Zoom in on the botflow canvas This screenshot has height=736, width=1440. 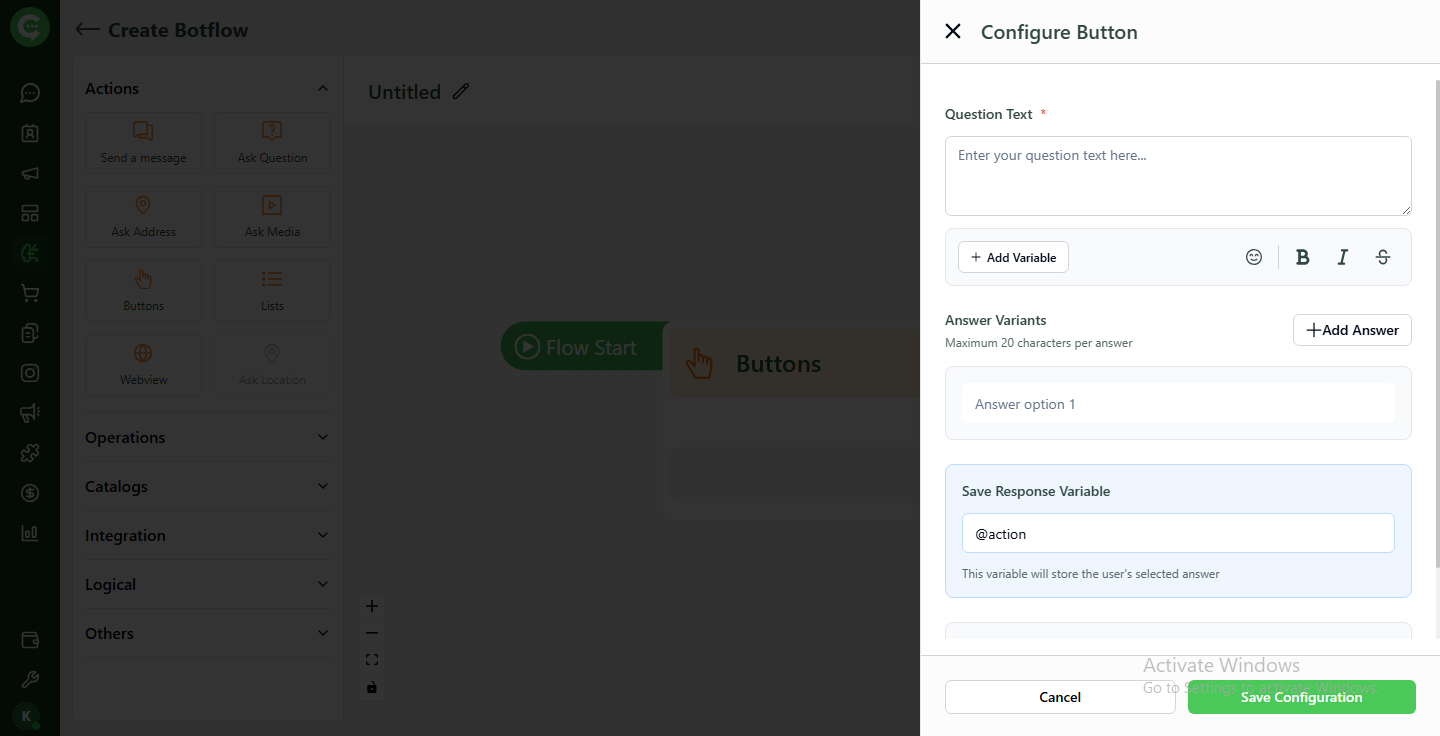(x=371, y=605)
